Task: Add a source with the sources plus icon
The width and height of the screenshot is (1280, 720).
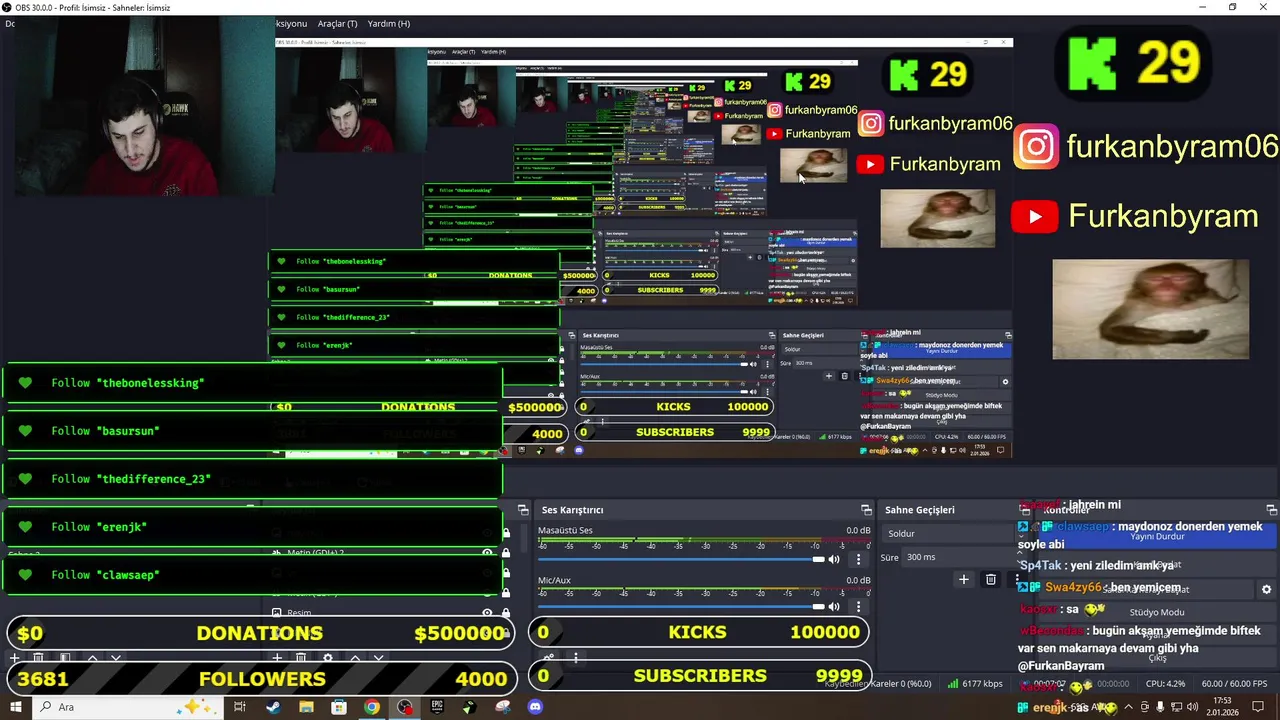Action: (x=277, y=658)
